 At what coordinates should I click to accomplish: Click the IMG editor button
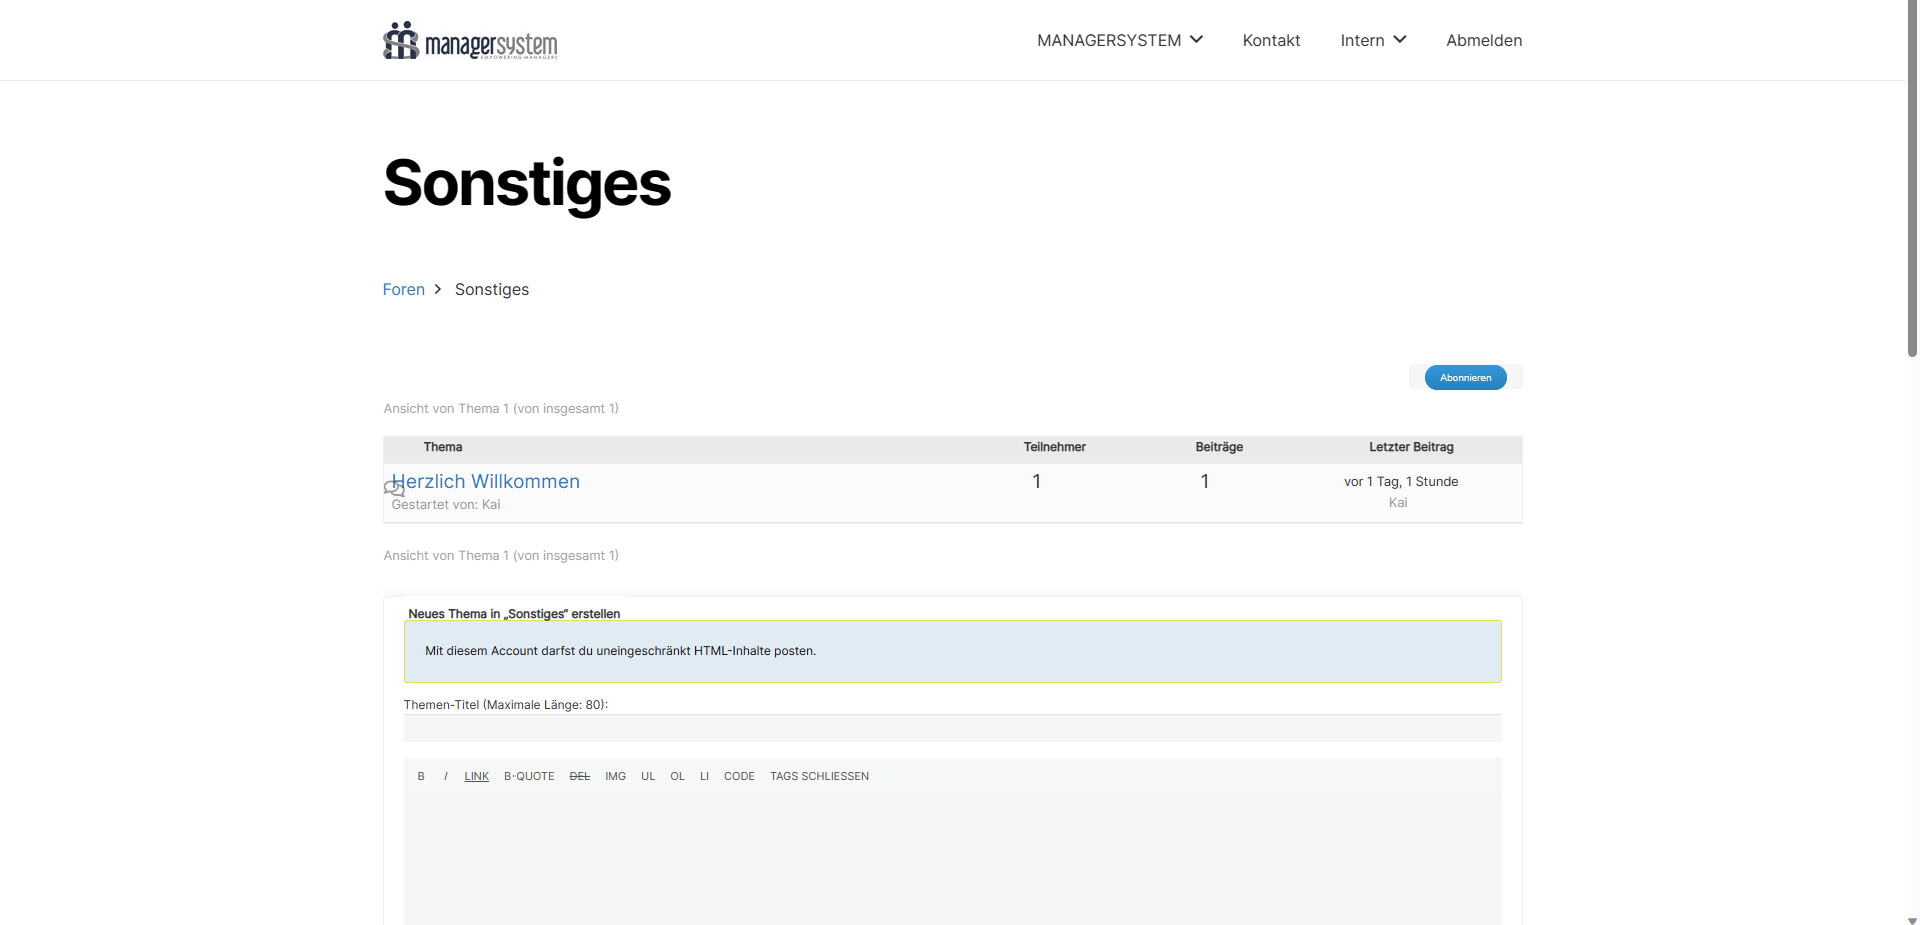click(615, 776)
